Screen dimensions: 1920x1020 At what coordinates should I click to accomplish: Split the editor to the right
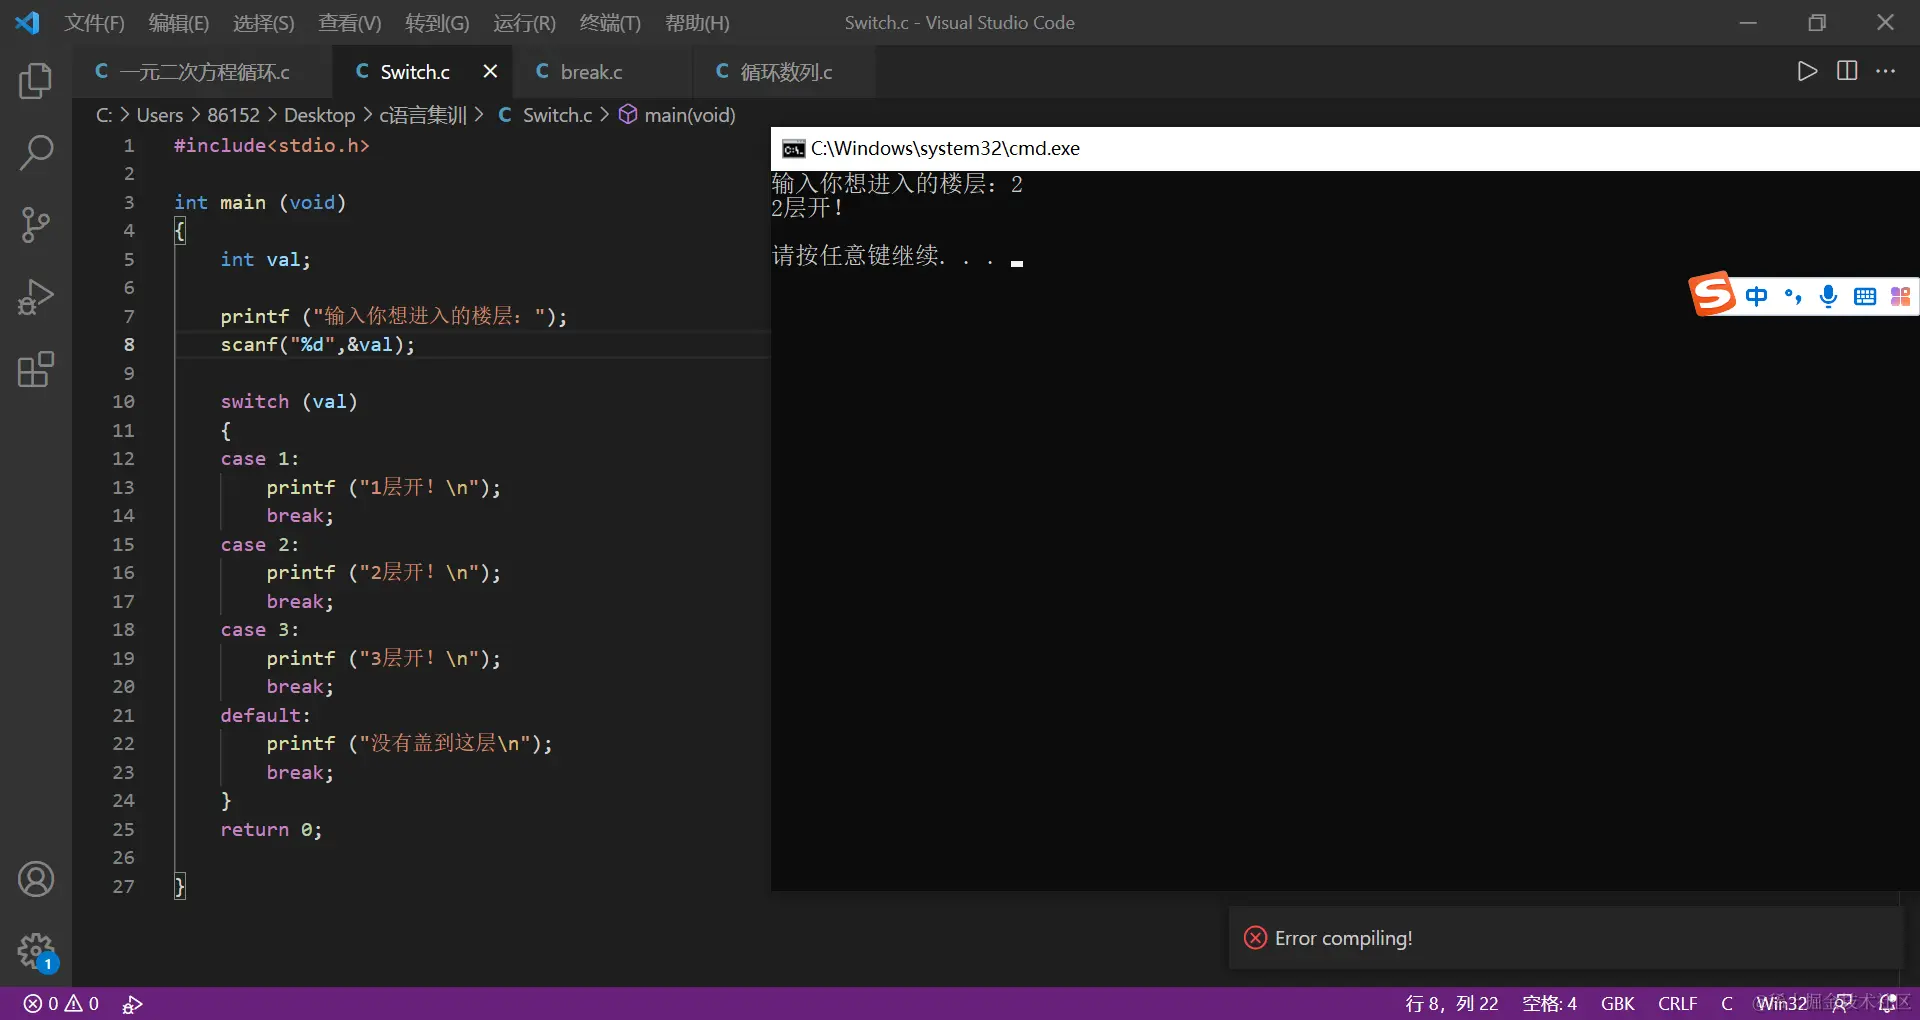tap(1847, 71)
